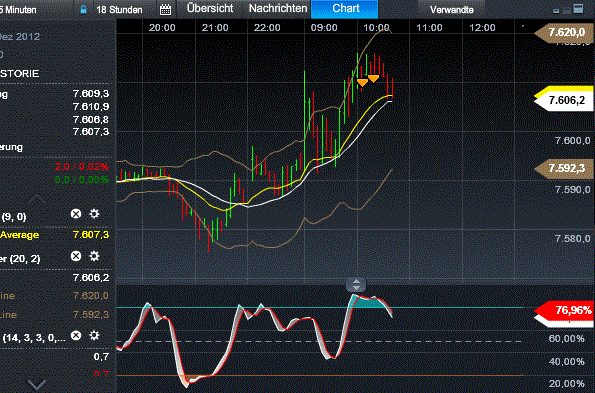The height and width of the screenshot is (393, 595).
Task: Open the calendar date picker icon
Action: (165, 10)
